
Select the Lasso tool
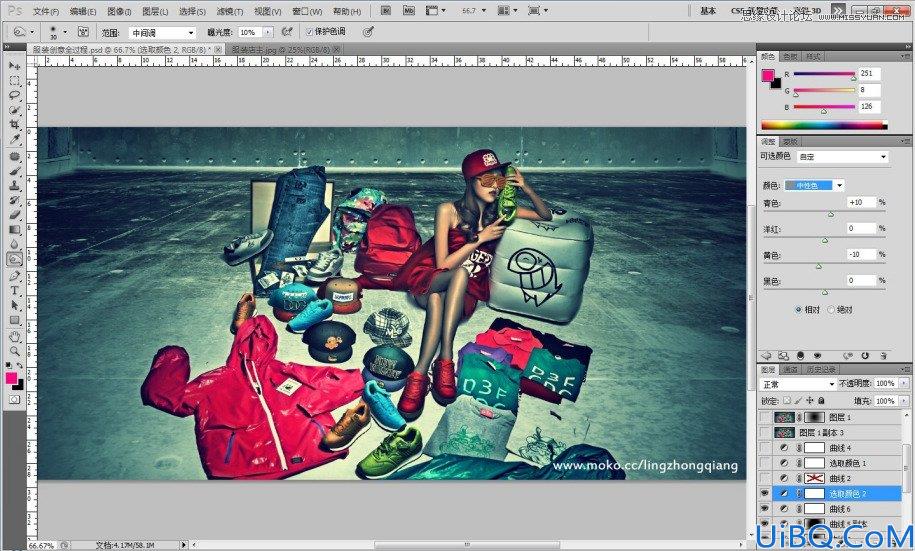15,95
